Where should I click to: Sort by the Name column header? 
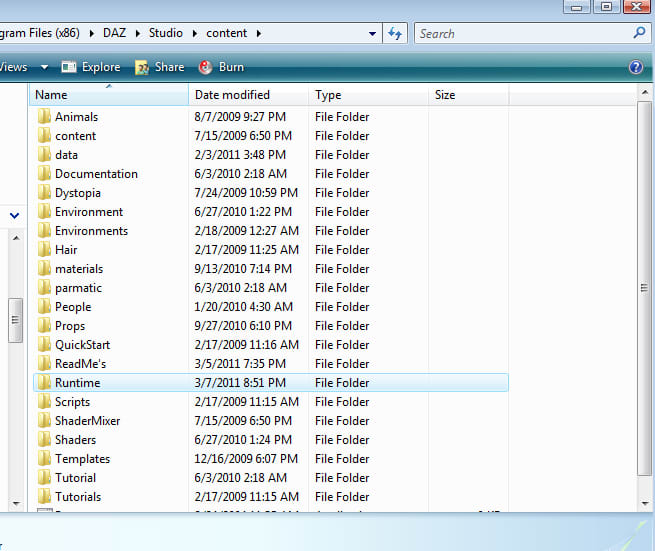pyautogui.click(x=109, y=95)
